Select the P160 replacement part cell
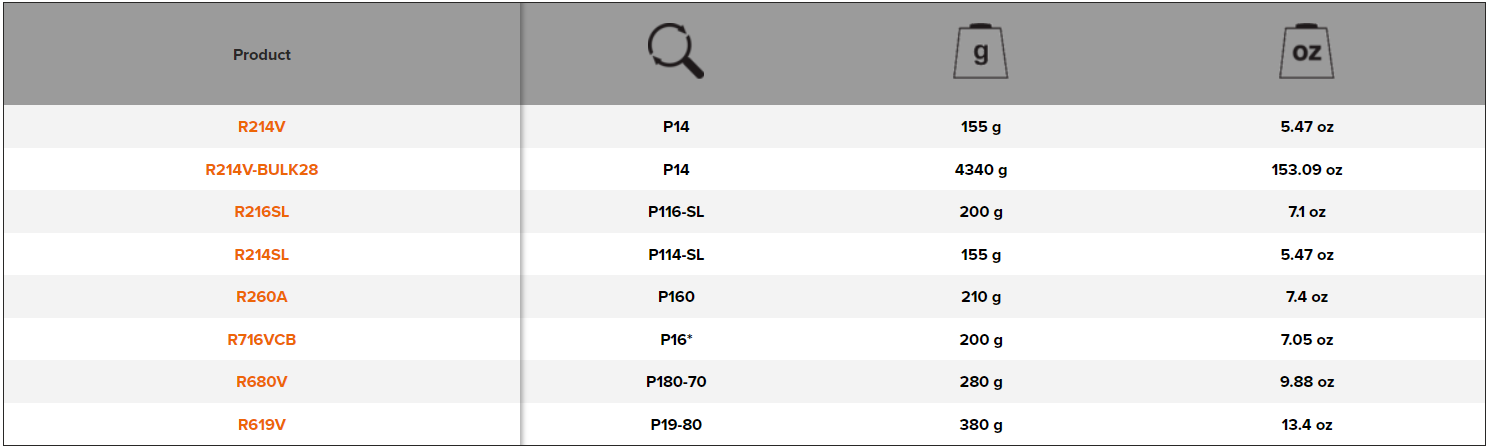Image resolution: width=1488 pixels, height=448 pixels. (x=676, y=297)
